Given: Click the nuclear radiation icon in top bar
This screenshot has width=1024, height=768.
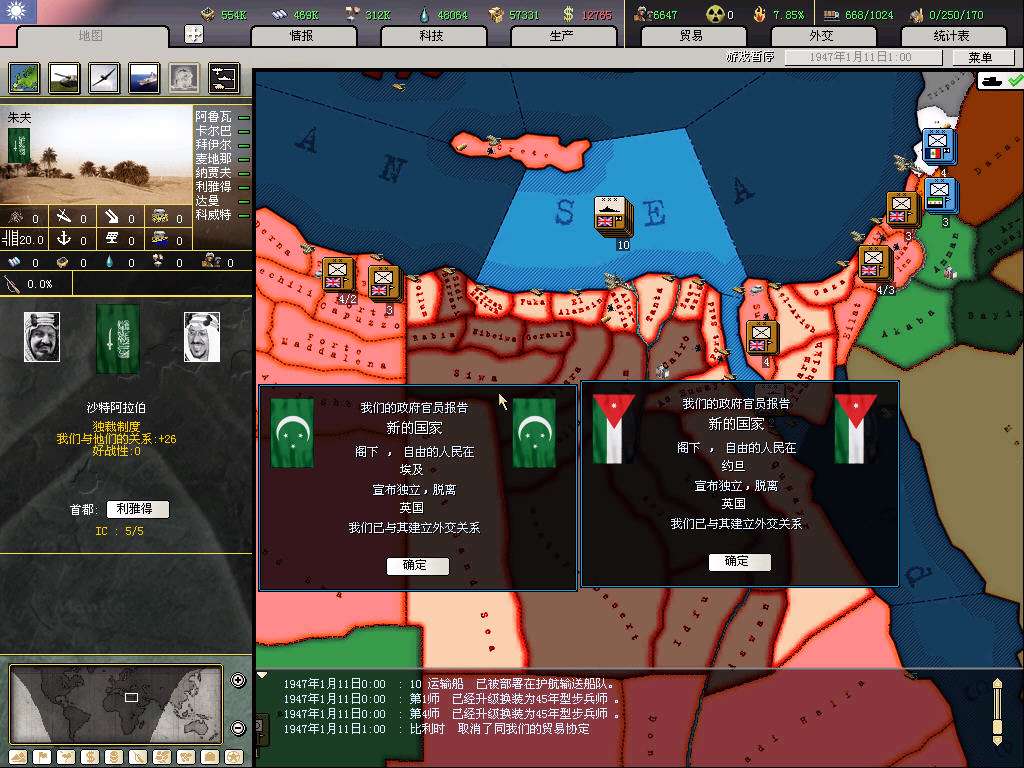Looking at the screenshot, I should (x=715, y=14).
